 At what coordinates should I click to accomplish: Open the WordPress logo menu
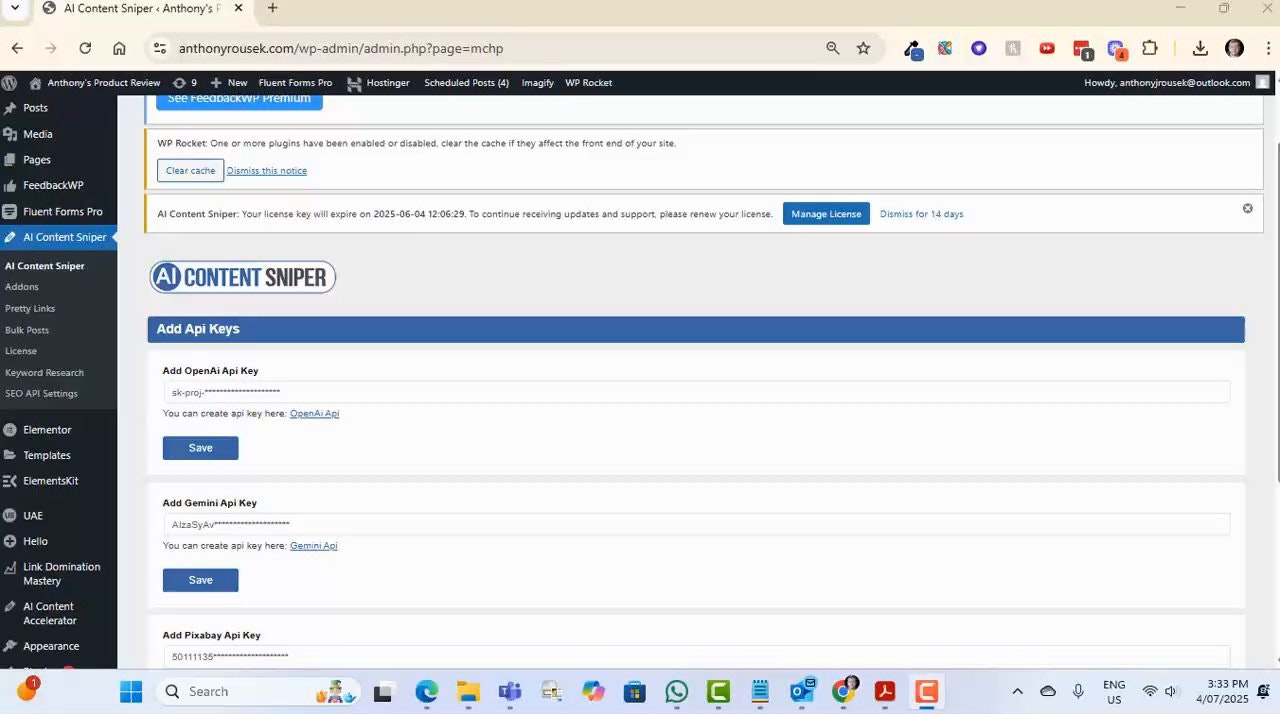click(x=9, y=83)
